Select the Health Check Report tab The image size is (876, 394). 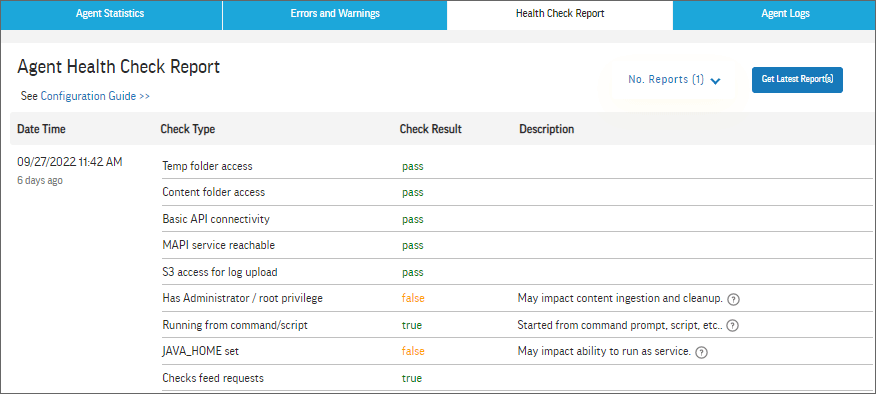[x=560, y=14]
